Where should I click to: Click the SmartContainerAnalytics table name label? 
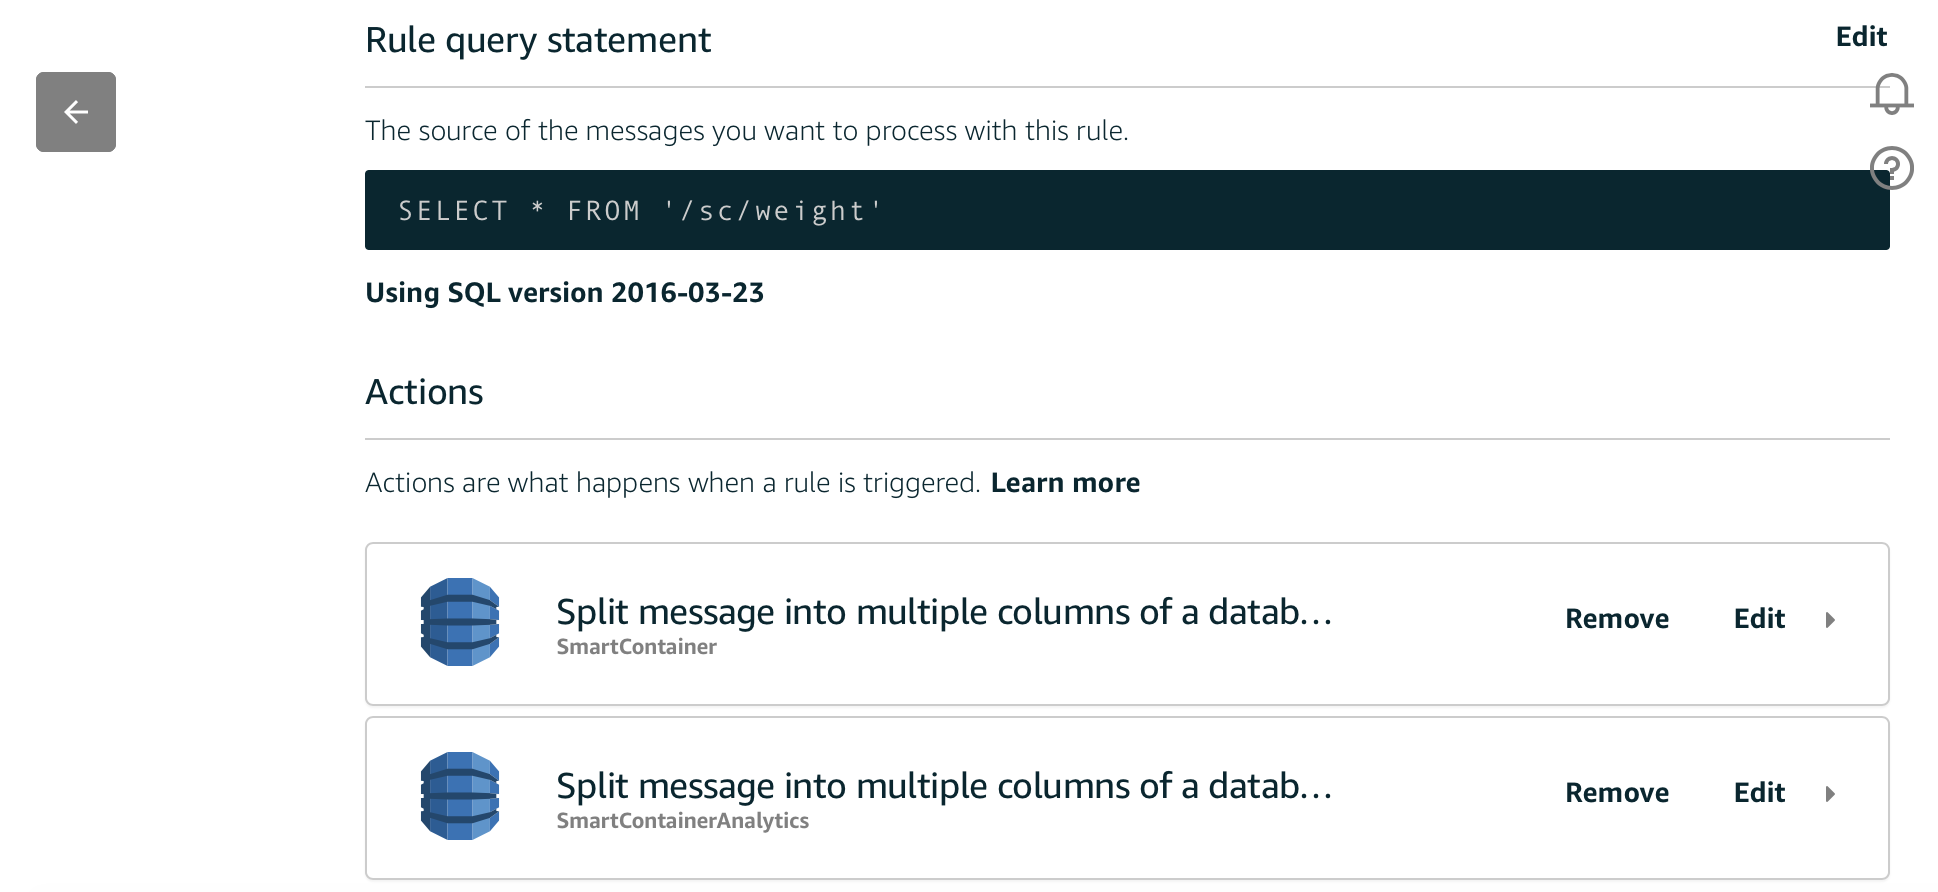click(x=682, y=821)
